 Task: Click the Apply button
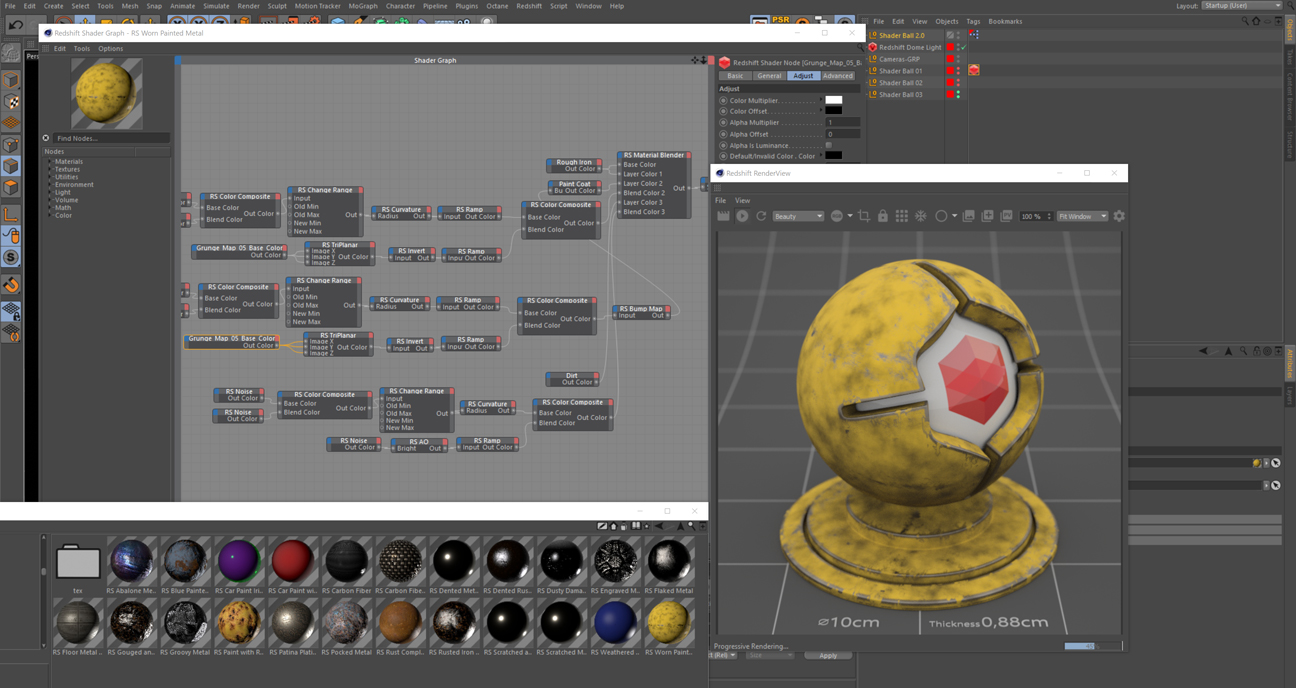click(x=828, y=655)
